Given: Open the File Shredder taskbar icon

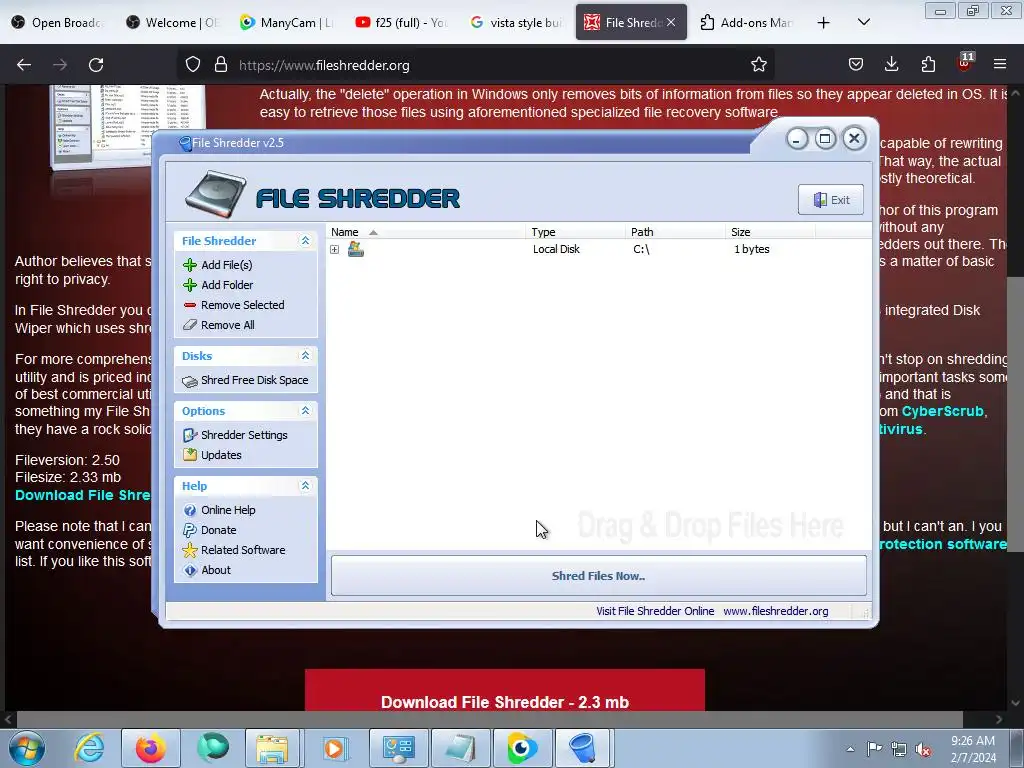Looking at the screenshot, I should coord(582,748).
